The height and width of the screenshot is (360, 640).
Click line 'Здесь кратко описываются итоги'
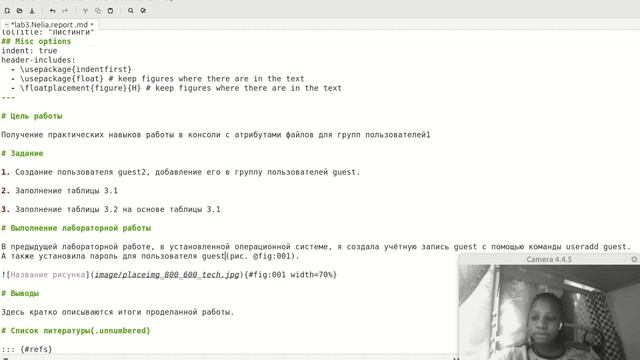click(118, 312)
